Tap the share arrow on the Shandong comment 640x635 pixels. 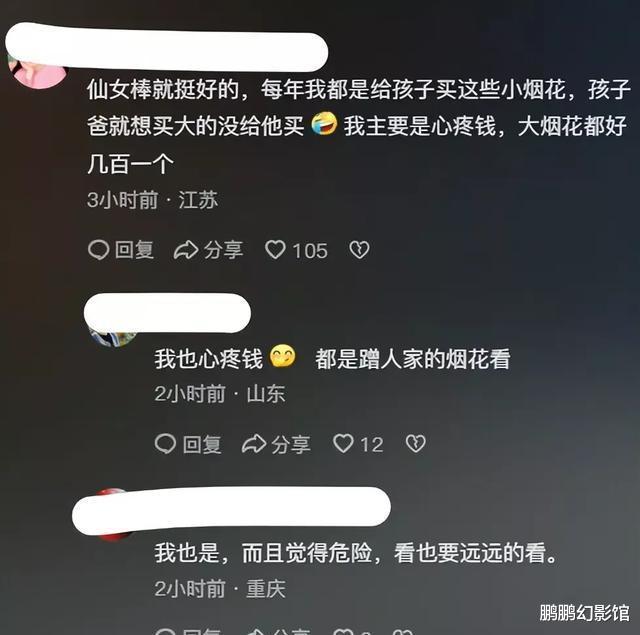point(254,444)
